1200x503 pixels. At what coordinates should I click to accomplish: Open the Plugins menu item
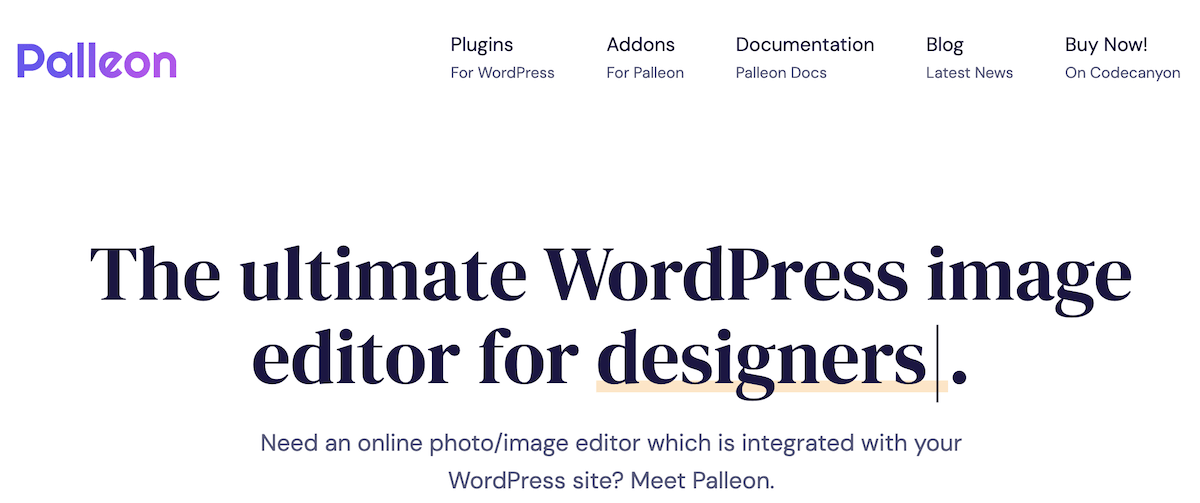click(482, 44)
